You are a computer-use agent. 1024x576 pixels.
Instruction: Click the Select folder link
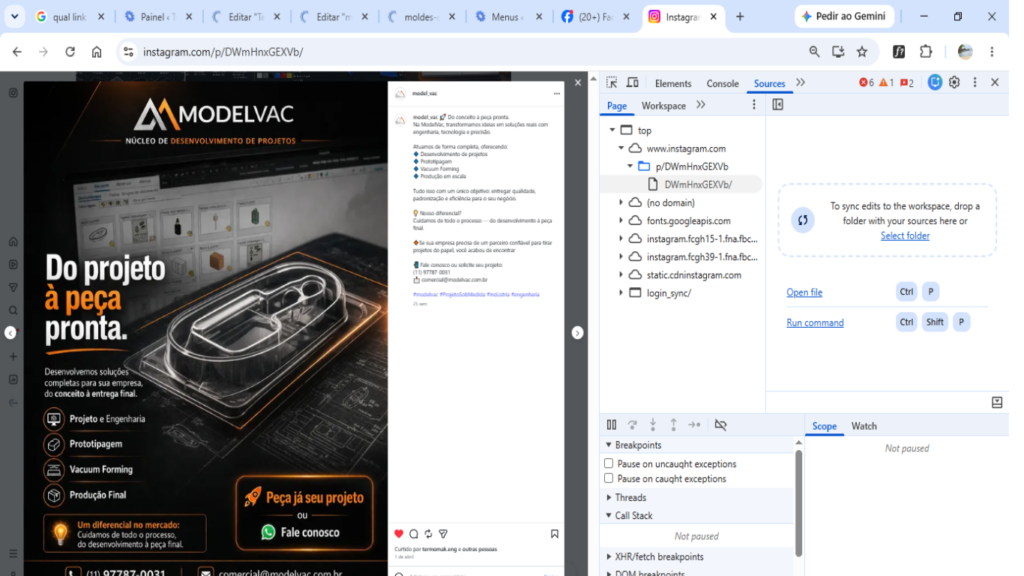point(904,236)
